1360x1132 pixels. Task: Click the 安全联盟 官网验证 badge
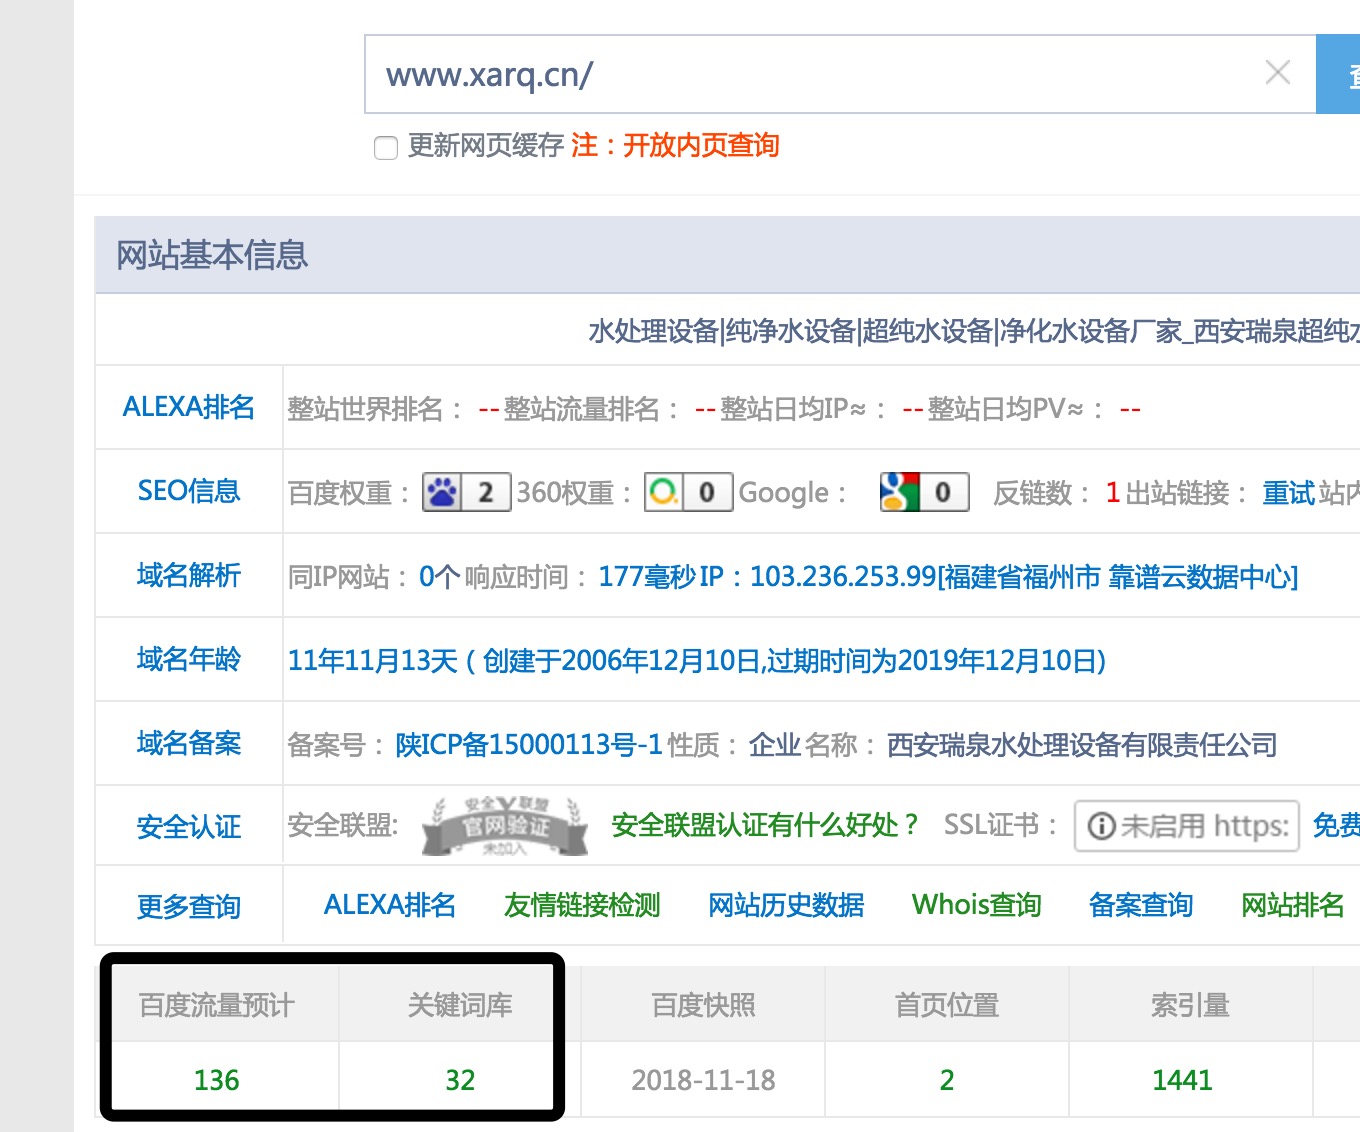(505, 826)
